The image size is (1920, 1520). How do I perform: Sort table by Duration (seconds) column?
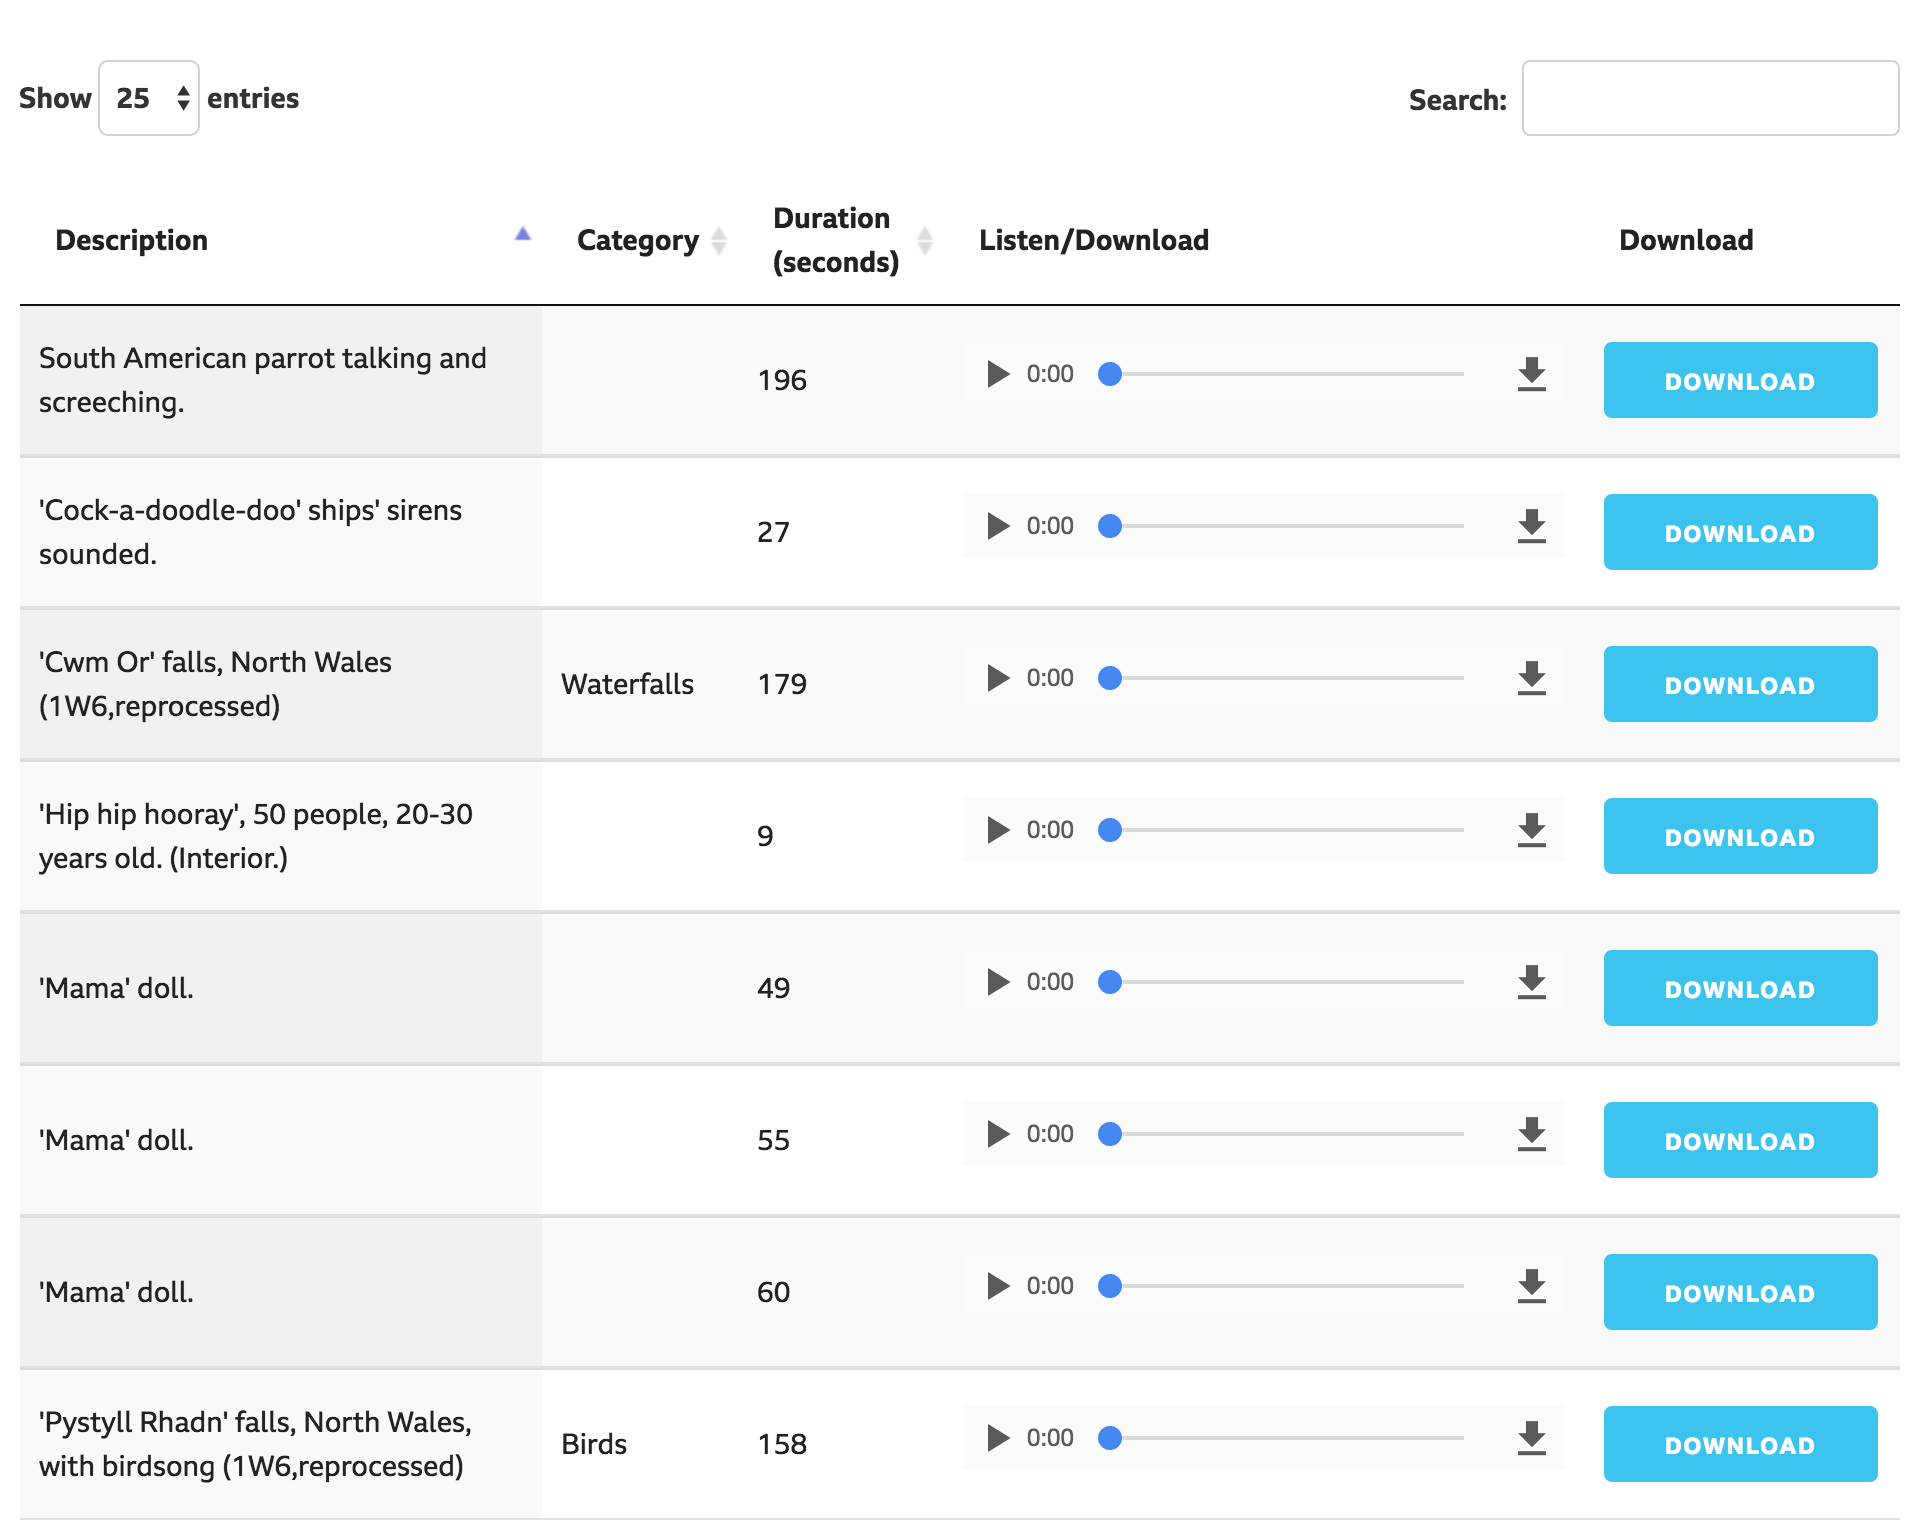835,240
